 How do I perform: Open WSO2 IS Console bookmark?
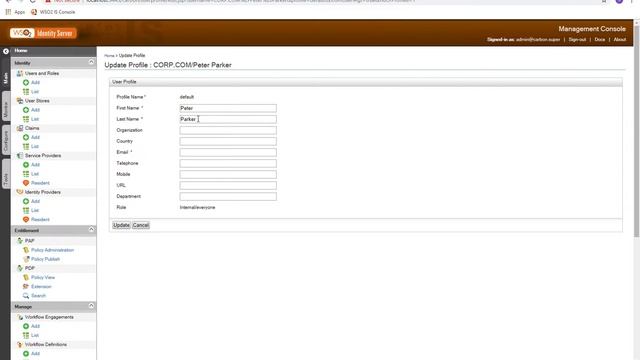tap(53, 12)
